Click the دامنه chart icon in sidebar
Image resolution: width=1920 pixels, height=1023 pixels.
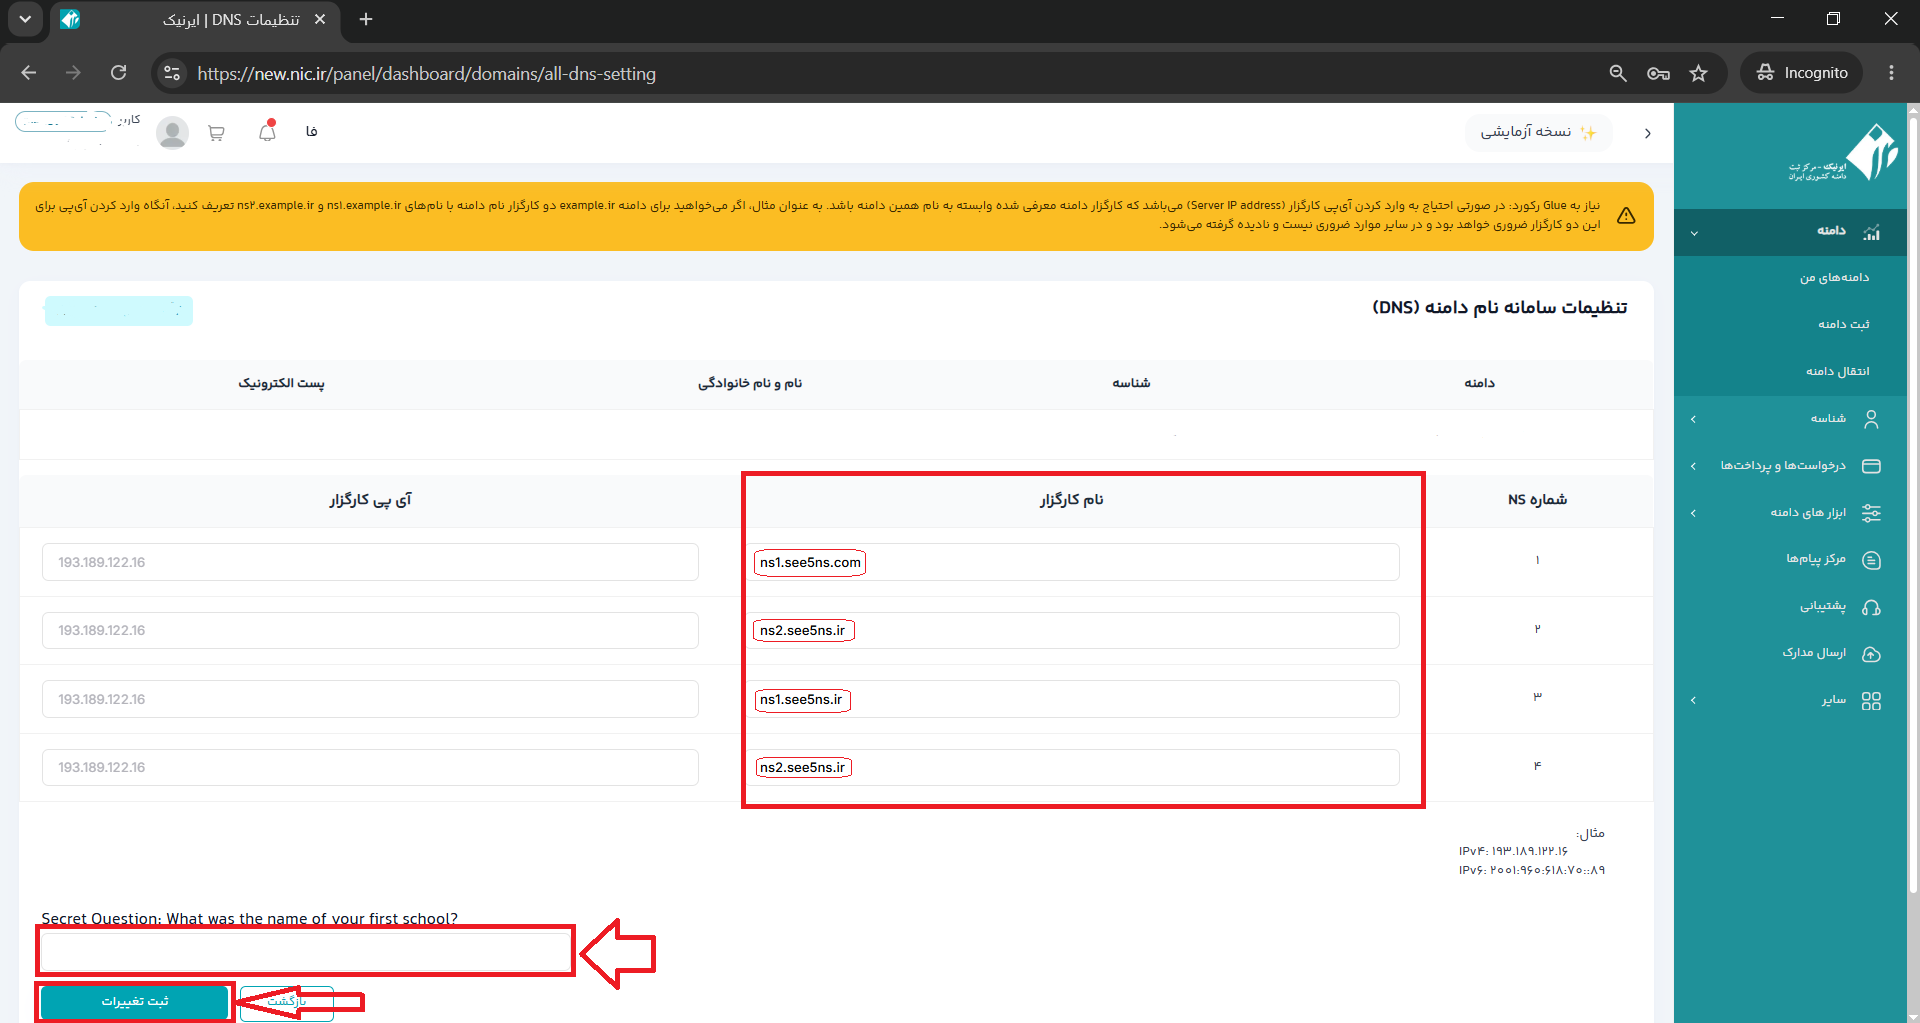tap(1871, 232)
